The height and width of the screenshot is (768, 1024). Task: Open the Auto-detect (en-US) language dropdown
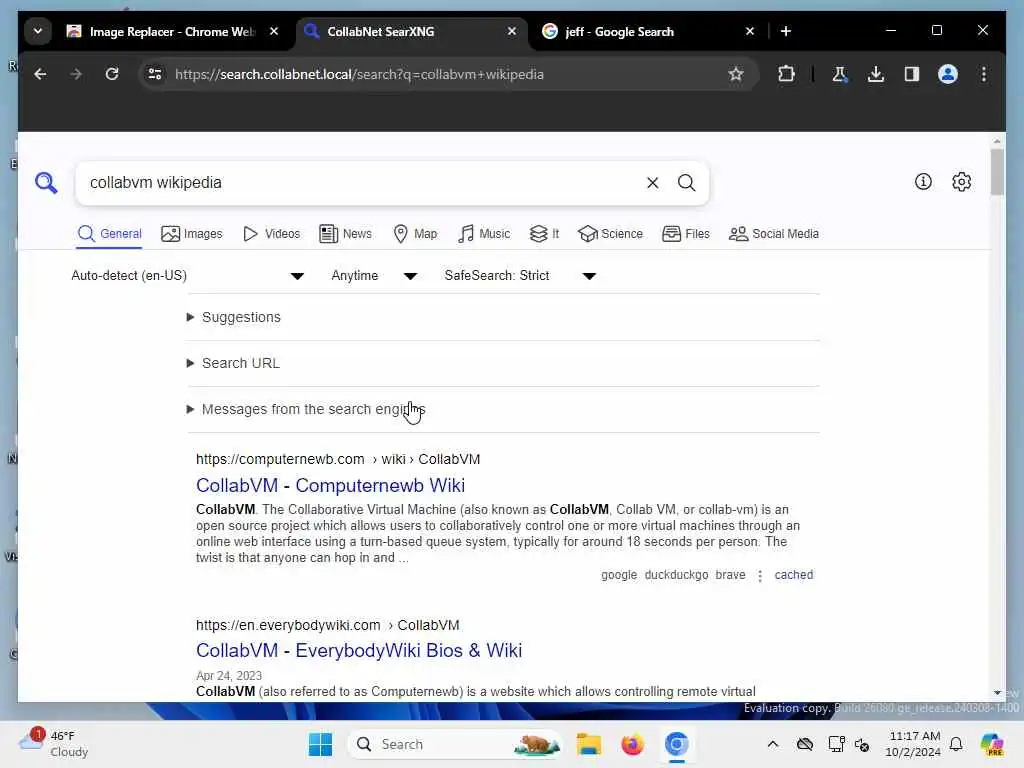[x=187, y=276]
